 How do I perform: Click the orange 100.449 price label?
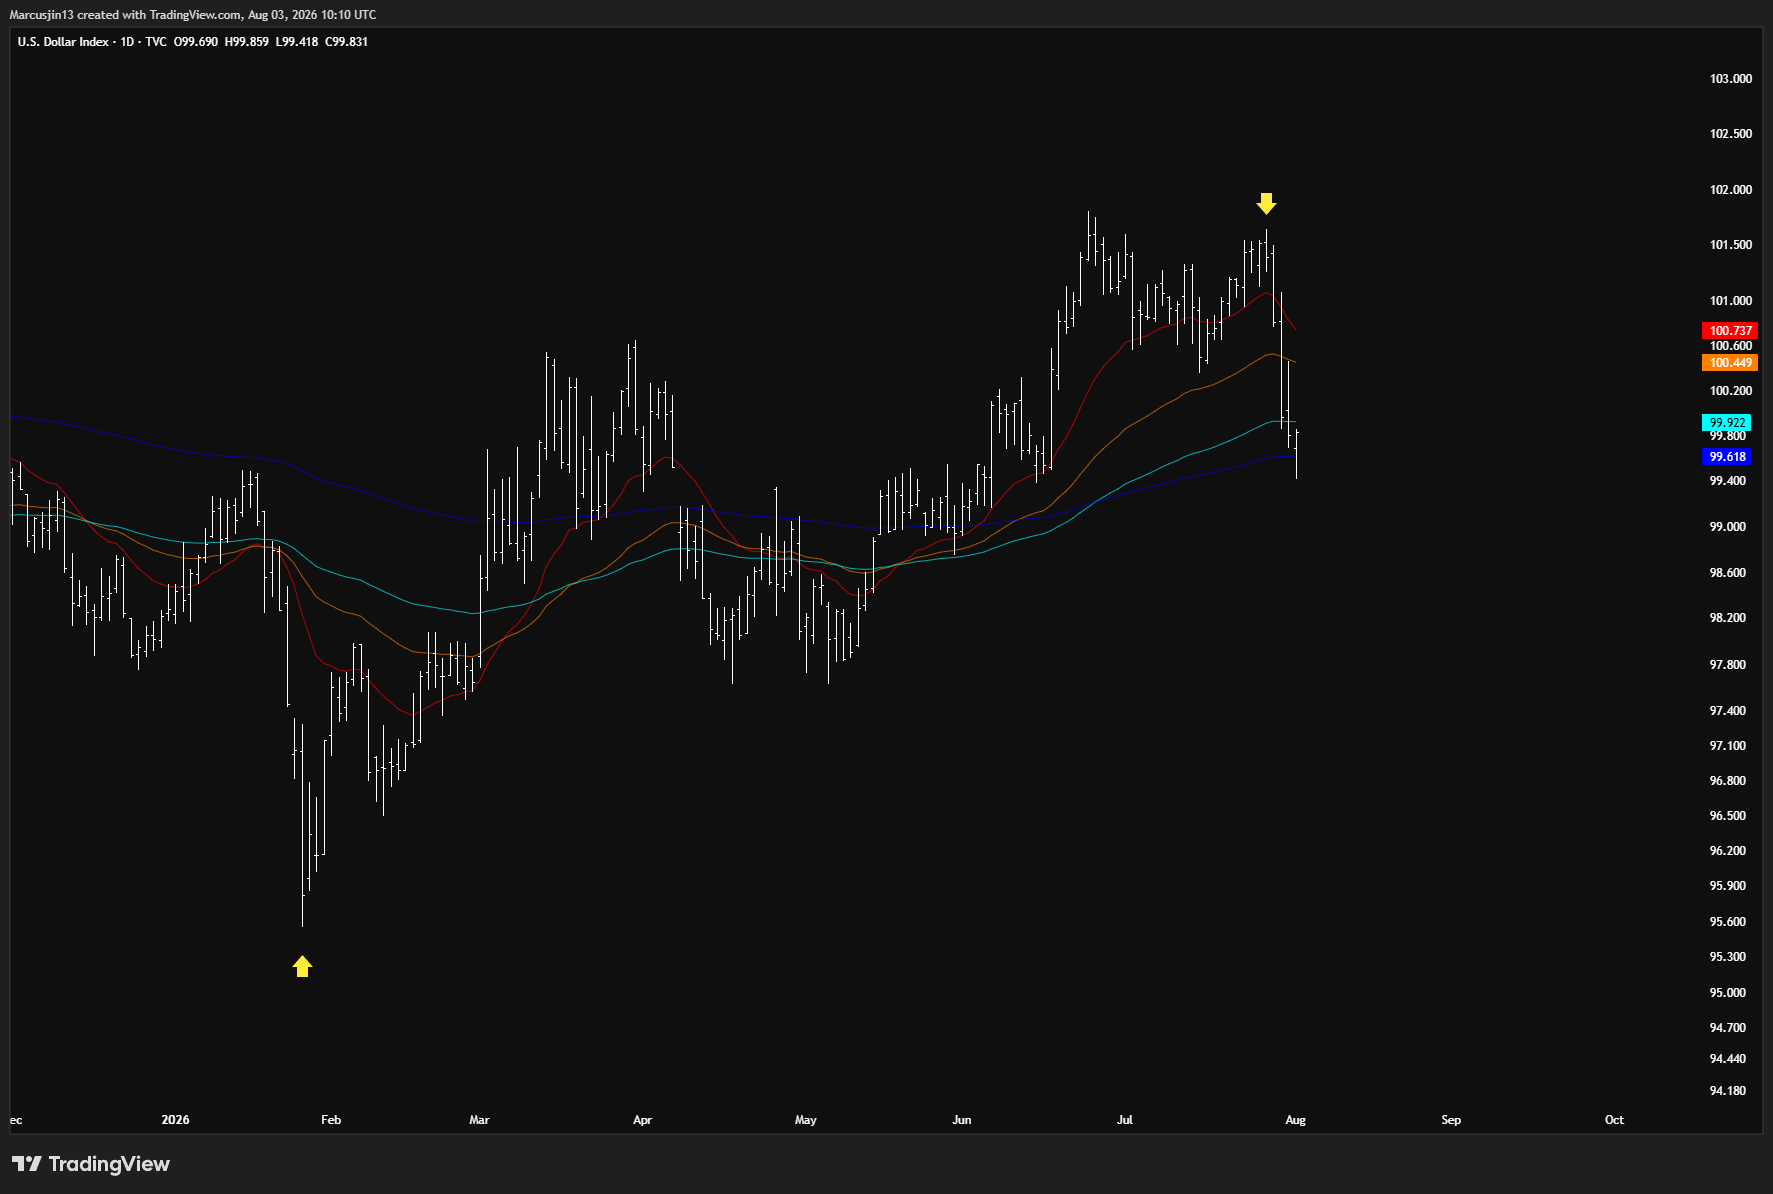(x=1730, y=363)
